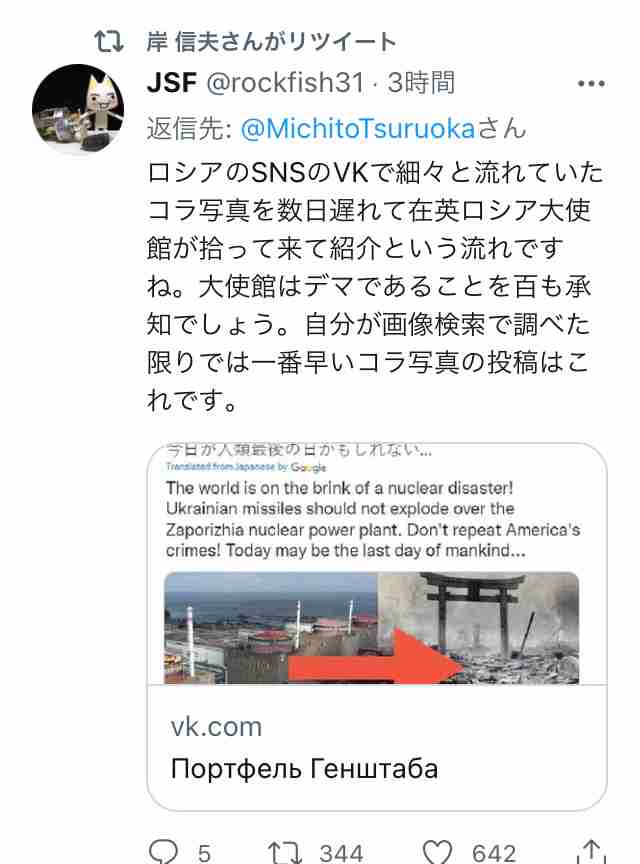640x864 pixels.
Task: Open JSF profile avatar picture
Action: 78,109
